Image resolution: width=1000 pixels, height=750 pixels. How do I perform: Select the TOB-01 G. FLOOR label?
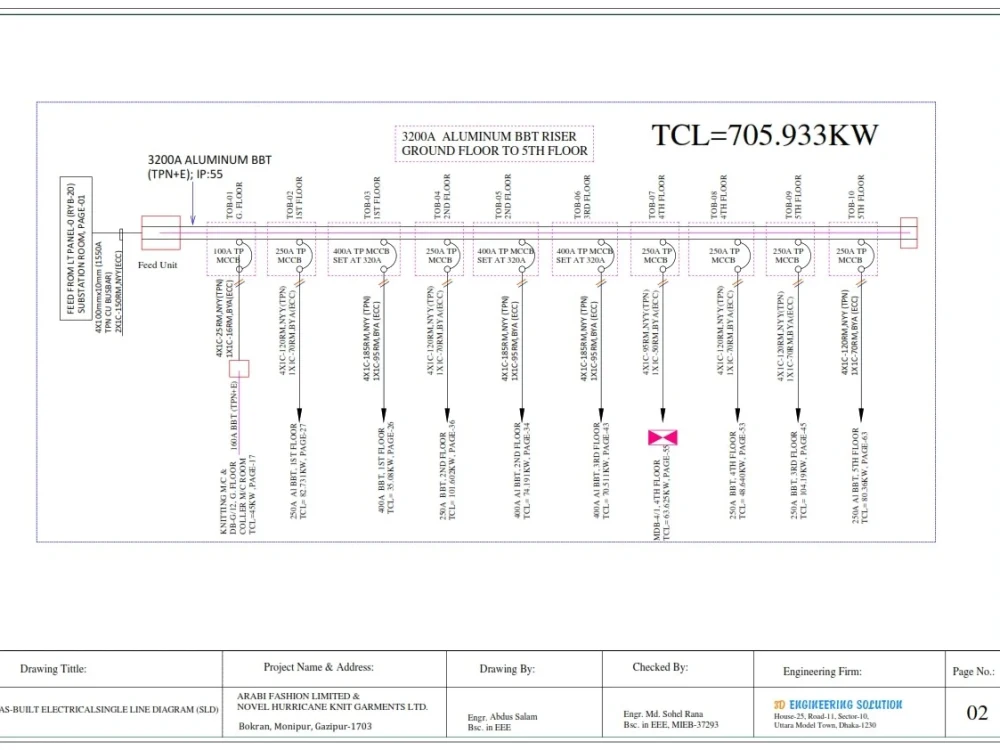(x=235, y=200)
